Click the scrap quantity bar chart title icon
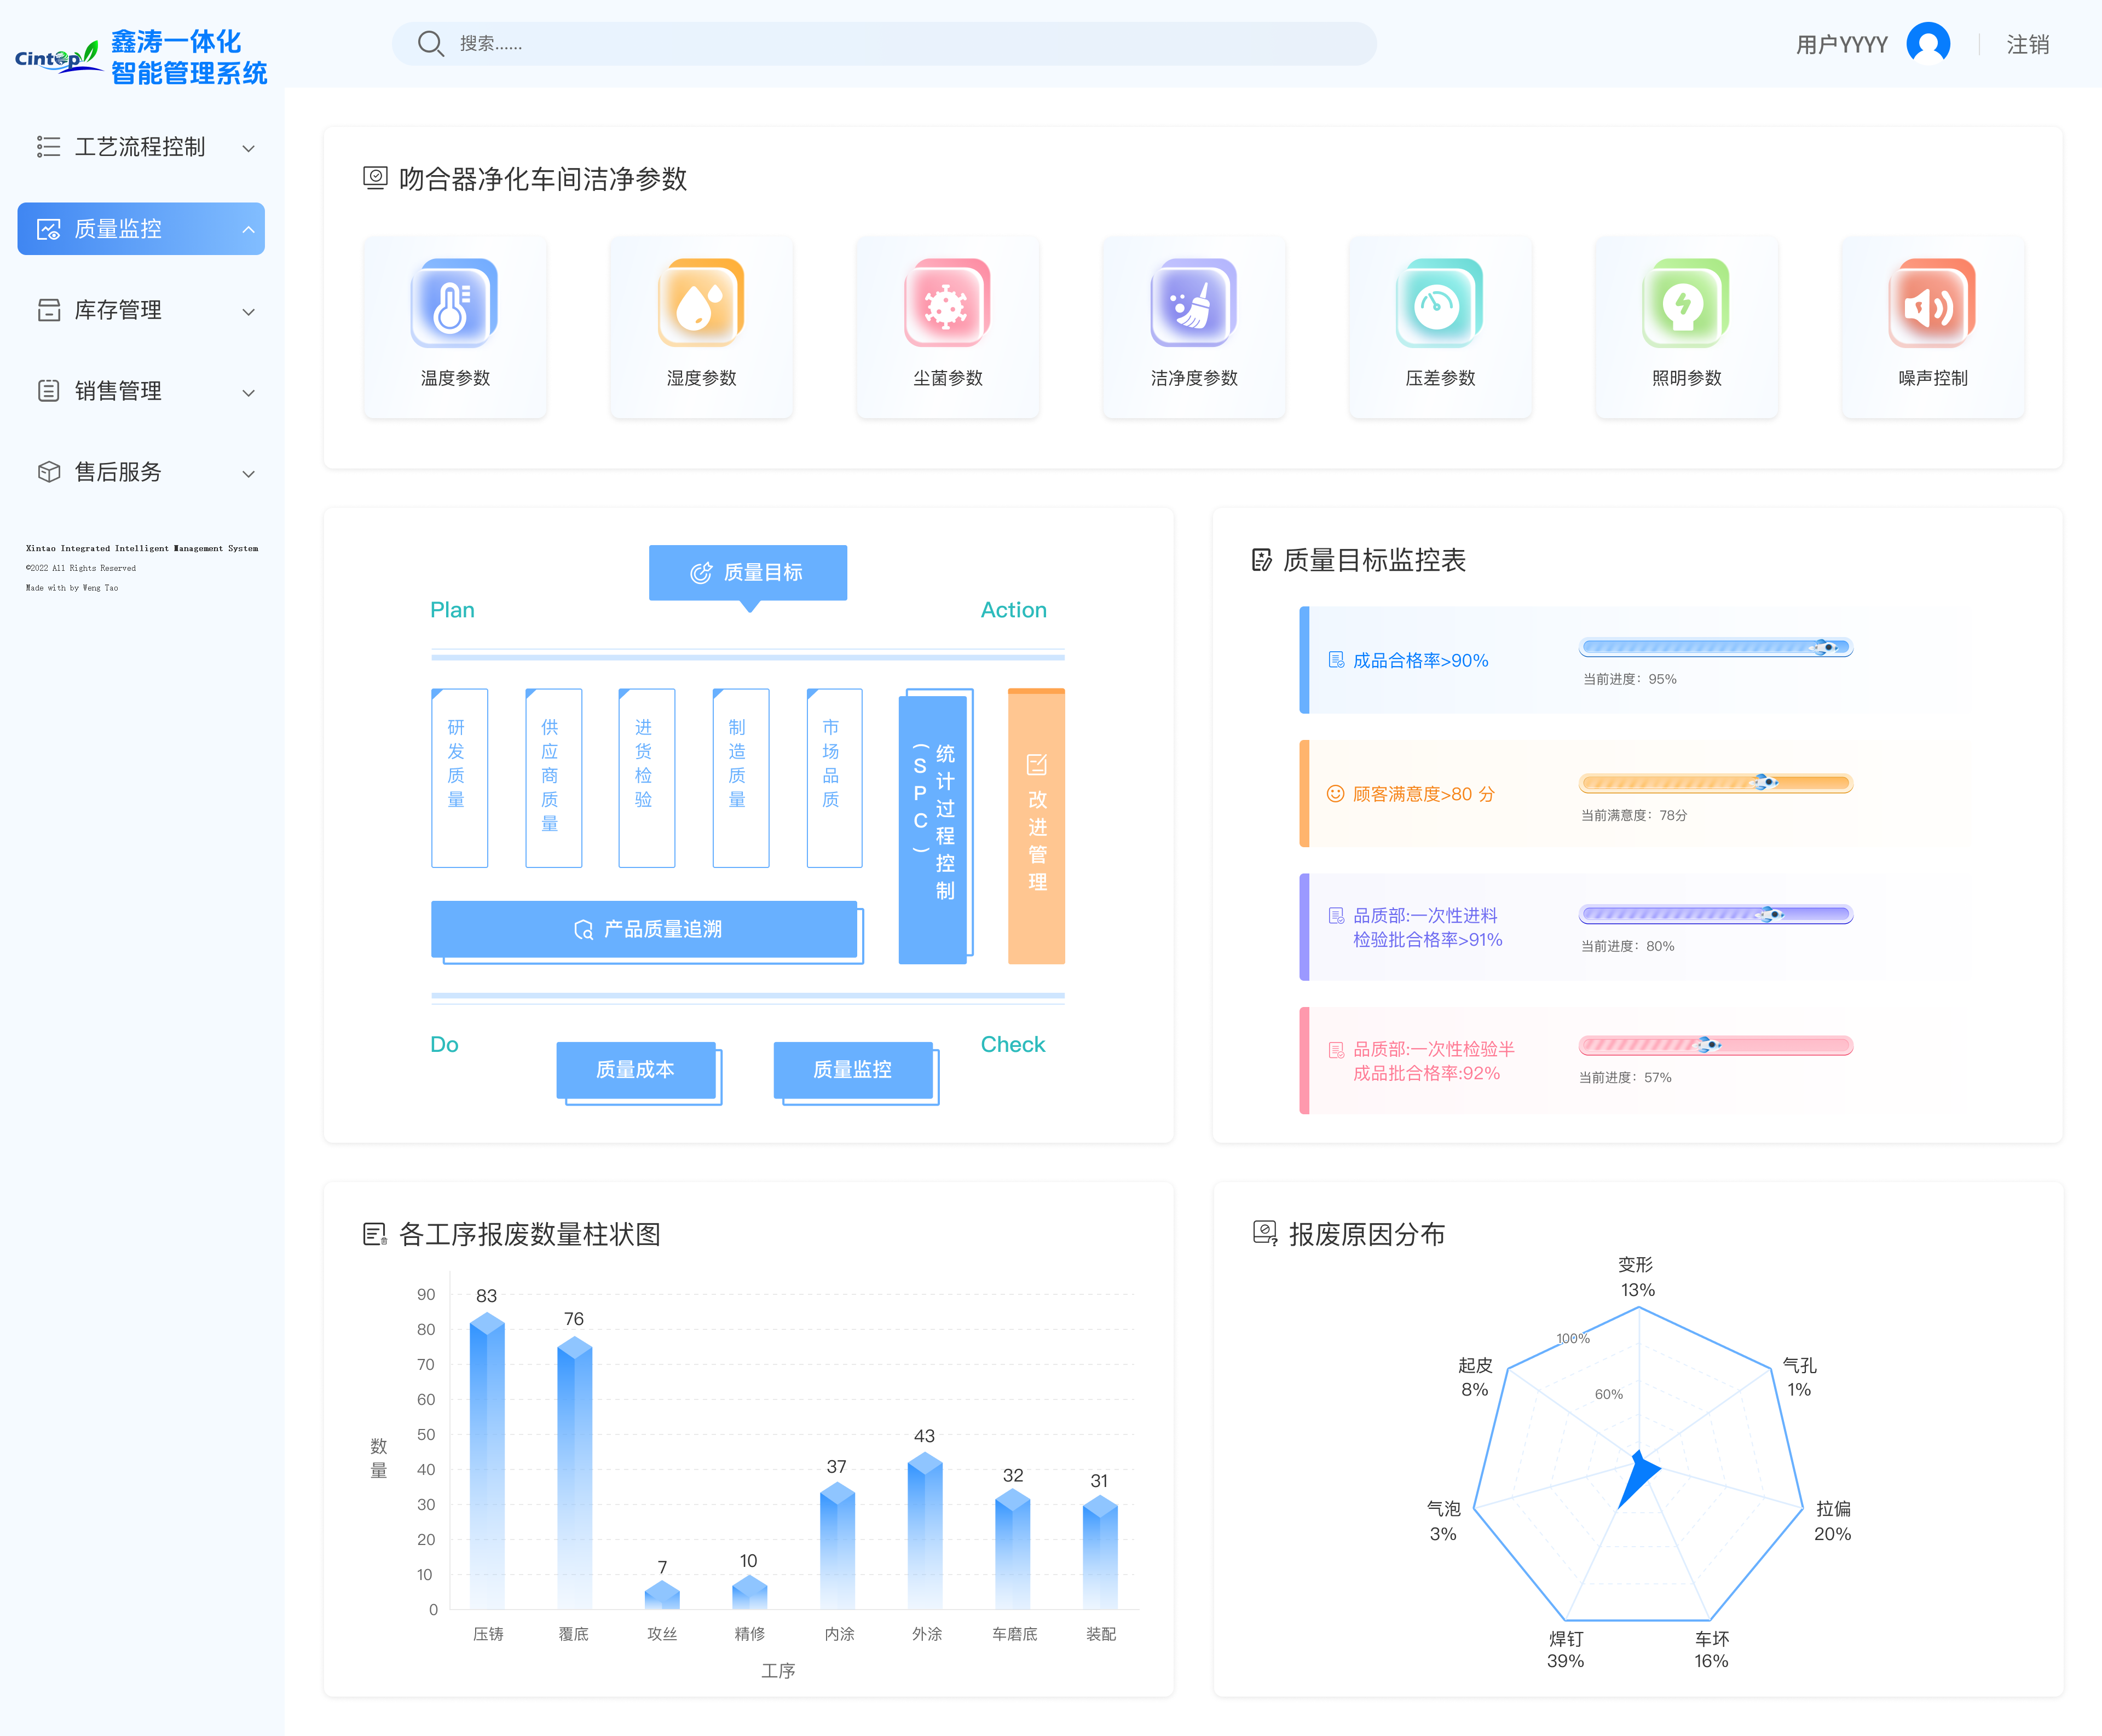The height and width of the screenshot is (1736, 2102). pos(374,1235)
